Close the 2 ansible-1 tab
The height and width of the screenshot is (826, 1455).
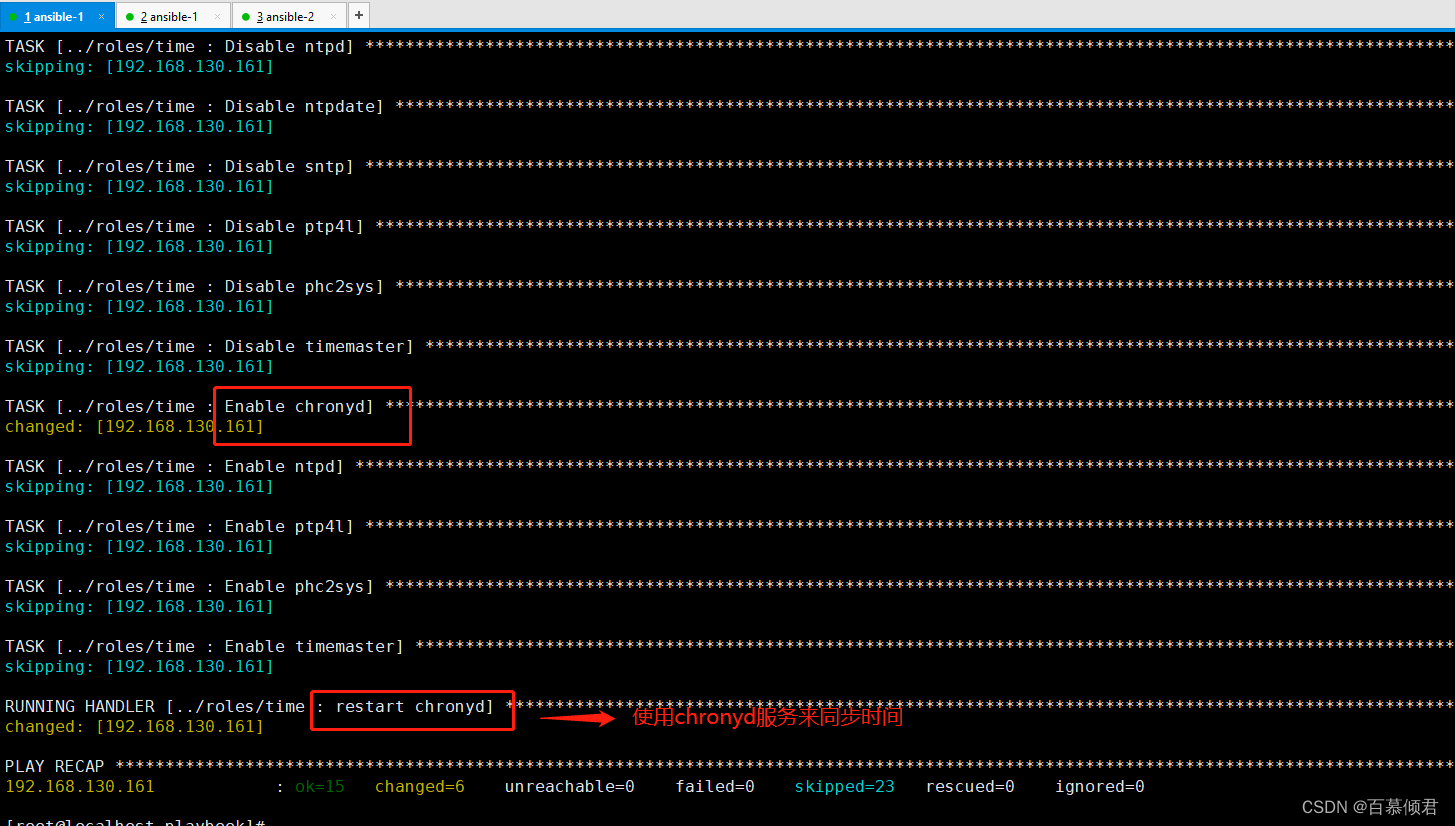click(x=217, y=16)
